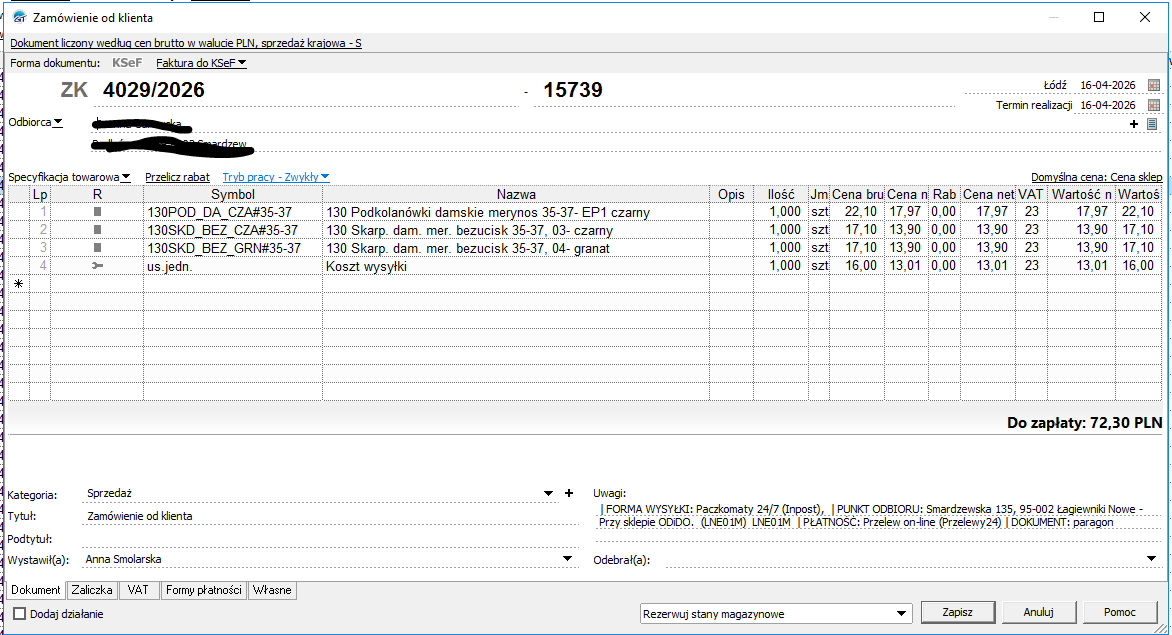1172x635 pixels.
Task: Open Wystawił(a) Anna Smolarska dropdown
Action: [x=567, y=559]
